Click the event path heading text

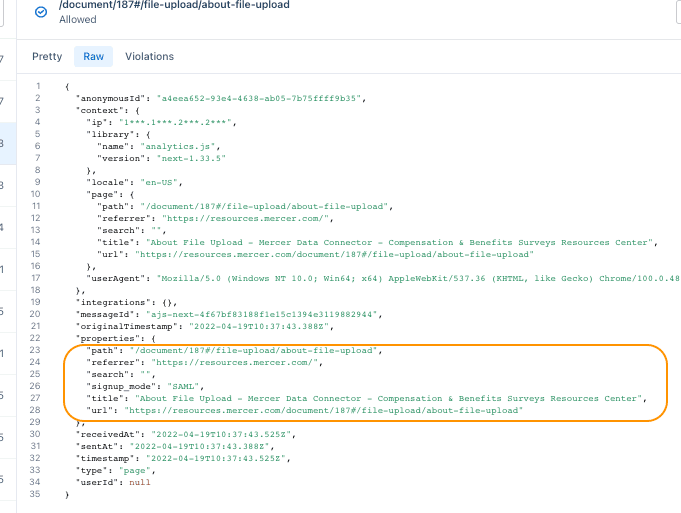click(175, 5)
